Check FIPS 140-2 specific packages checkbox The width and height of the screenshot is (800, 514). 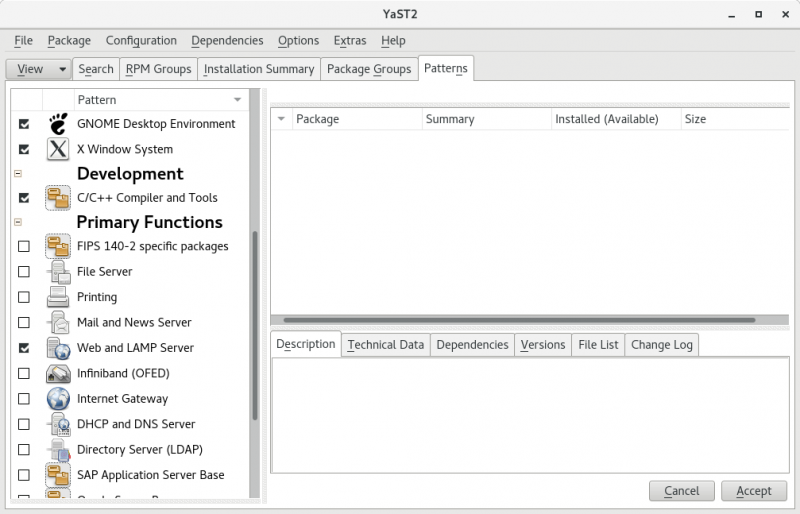coord(23,247)
